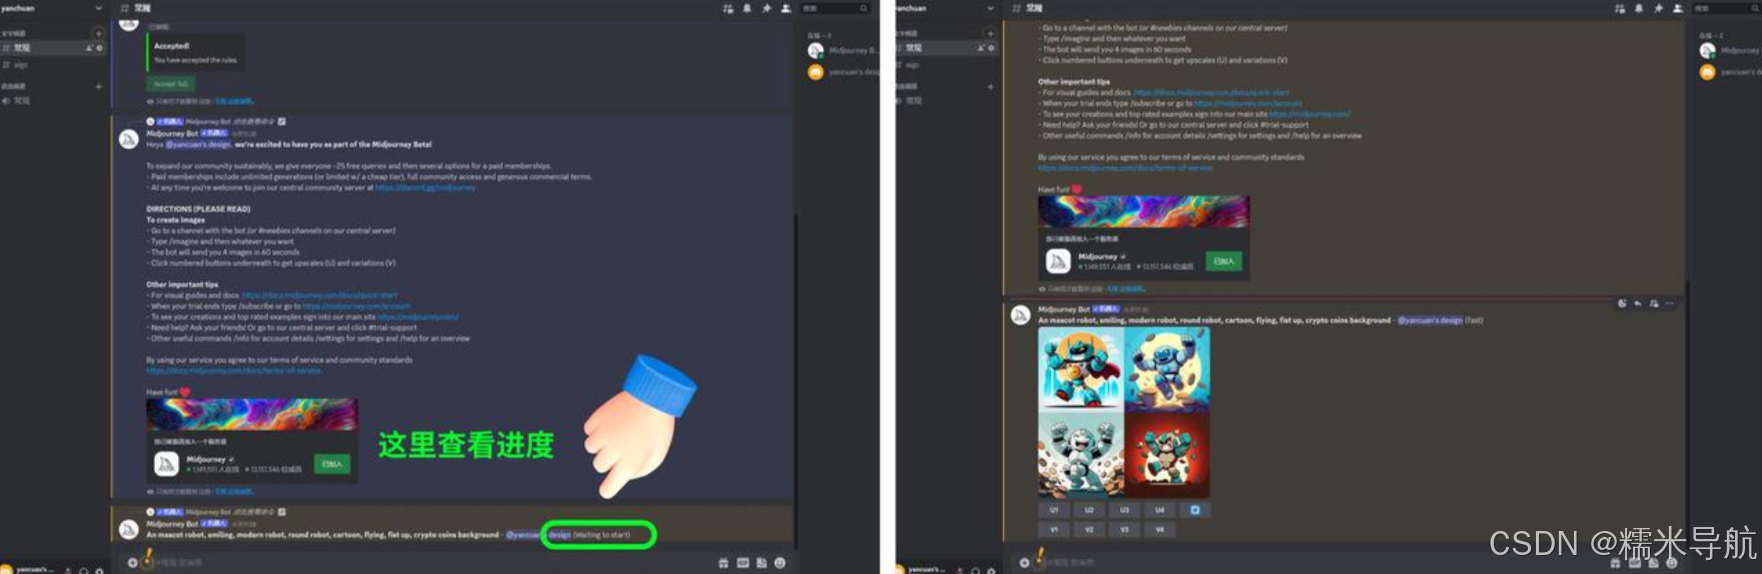
Task: Upscale image one with U1 button
Action: click(x=1054, y=510)
